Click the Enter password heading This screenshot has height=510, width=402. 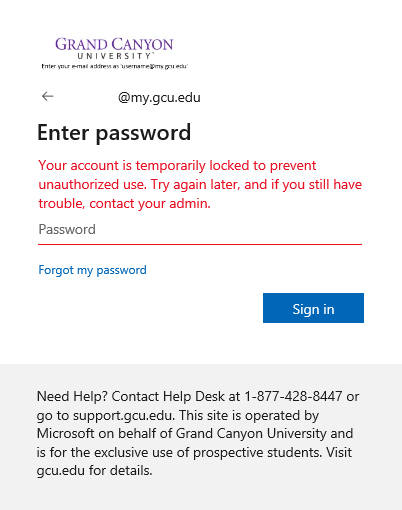pos(114,133)
